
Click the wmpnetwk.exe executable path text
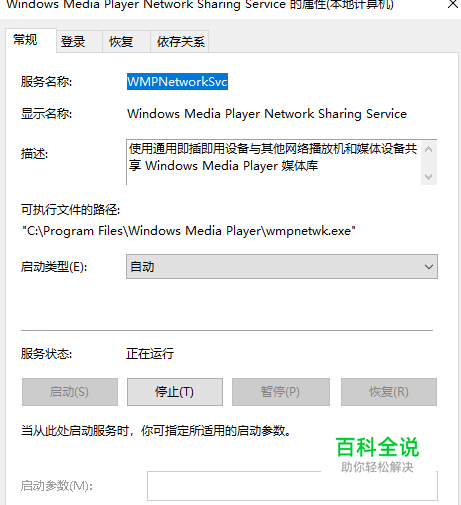click(189, 231)
